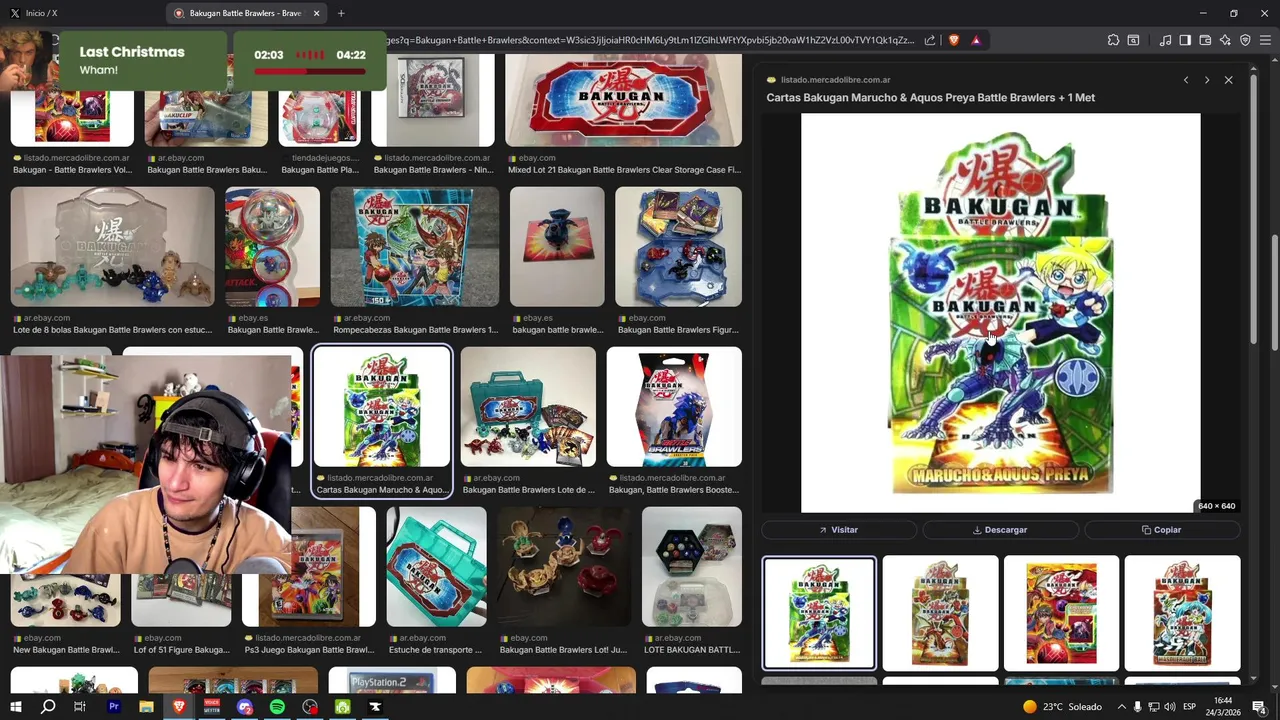1280x720 pixels.
Task: Open the Bakugan, Battle Brawlers Booste... image
Action: [x=674, y=407]
